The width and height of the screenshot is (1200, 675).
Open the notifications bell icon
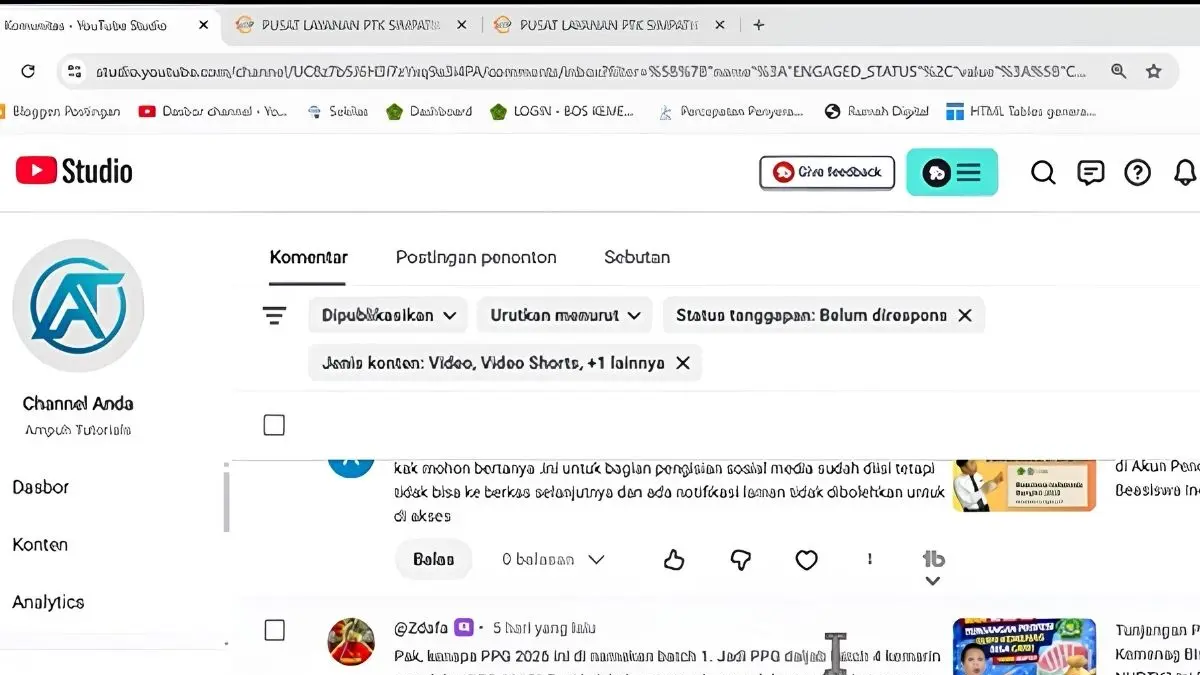[x=1185, y=173]
